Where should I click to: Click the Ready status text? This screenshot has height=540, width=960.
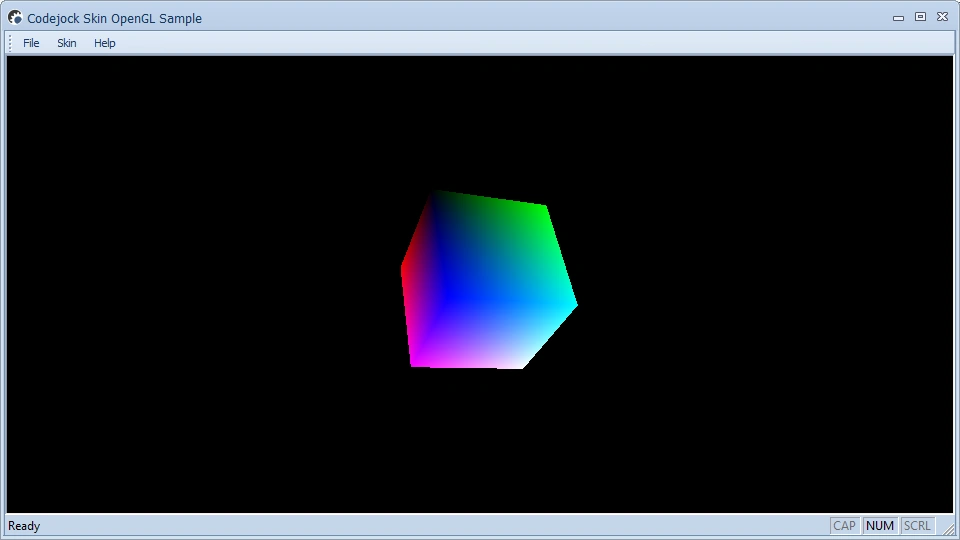[x=24, y=526]
